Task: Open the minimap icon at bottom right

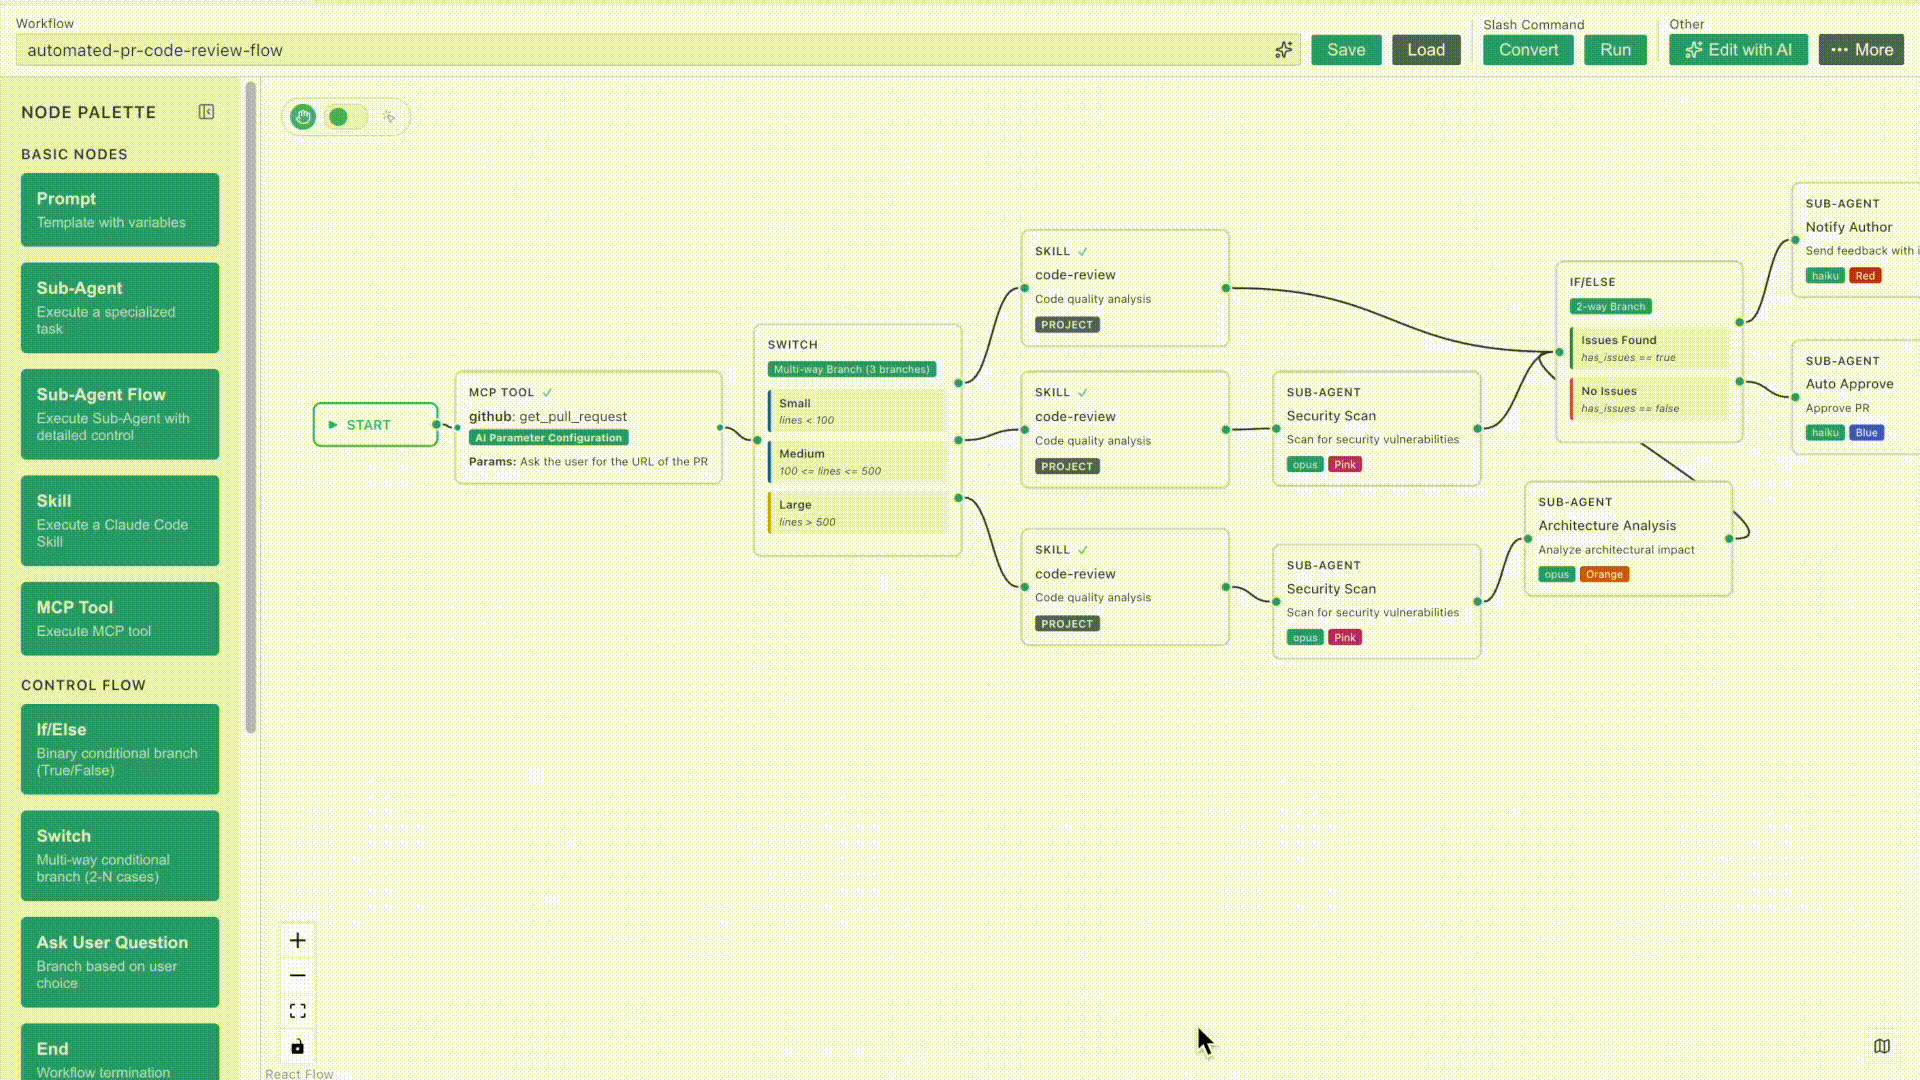Action: [x=1883, y=1046]
